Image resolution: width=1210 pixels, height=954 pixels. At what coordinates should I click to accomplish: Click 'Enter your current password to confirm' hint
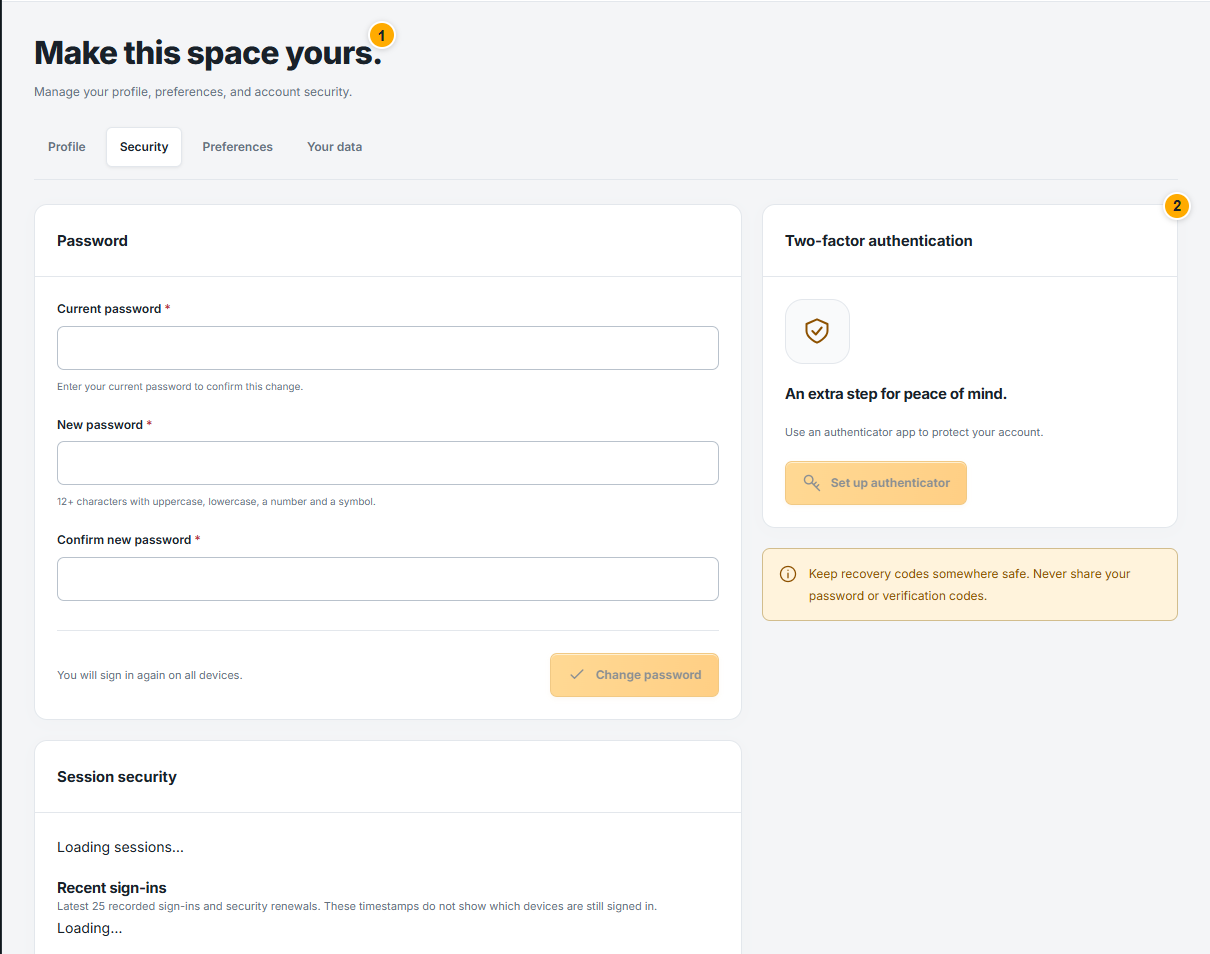point(180,386)
